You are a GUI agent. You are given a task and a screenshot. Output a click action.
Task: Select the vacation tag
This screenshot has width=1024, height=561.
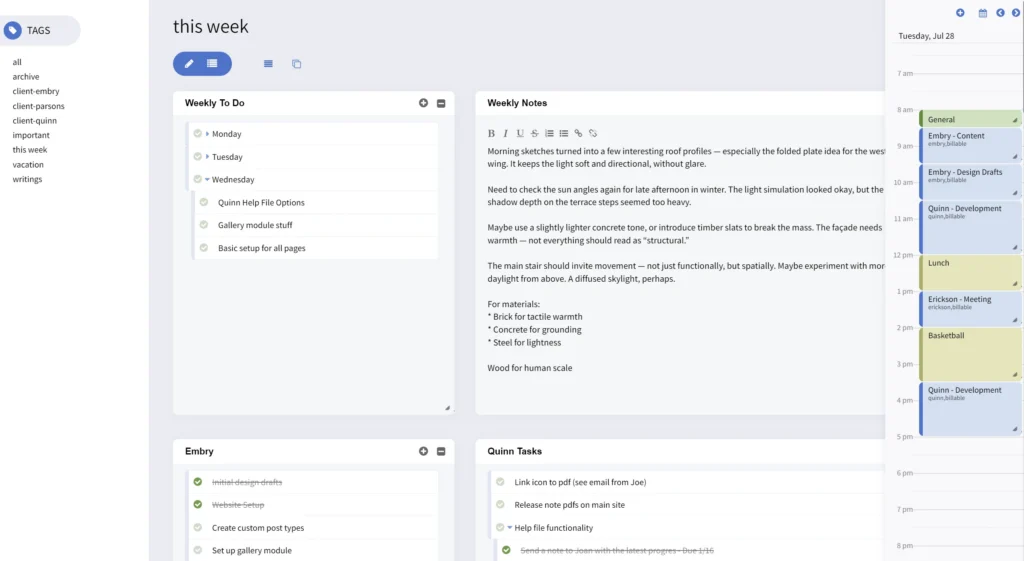point(28,165)
